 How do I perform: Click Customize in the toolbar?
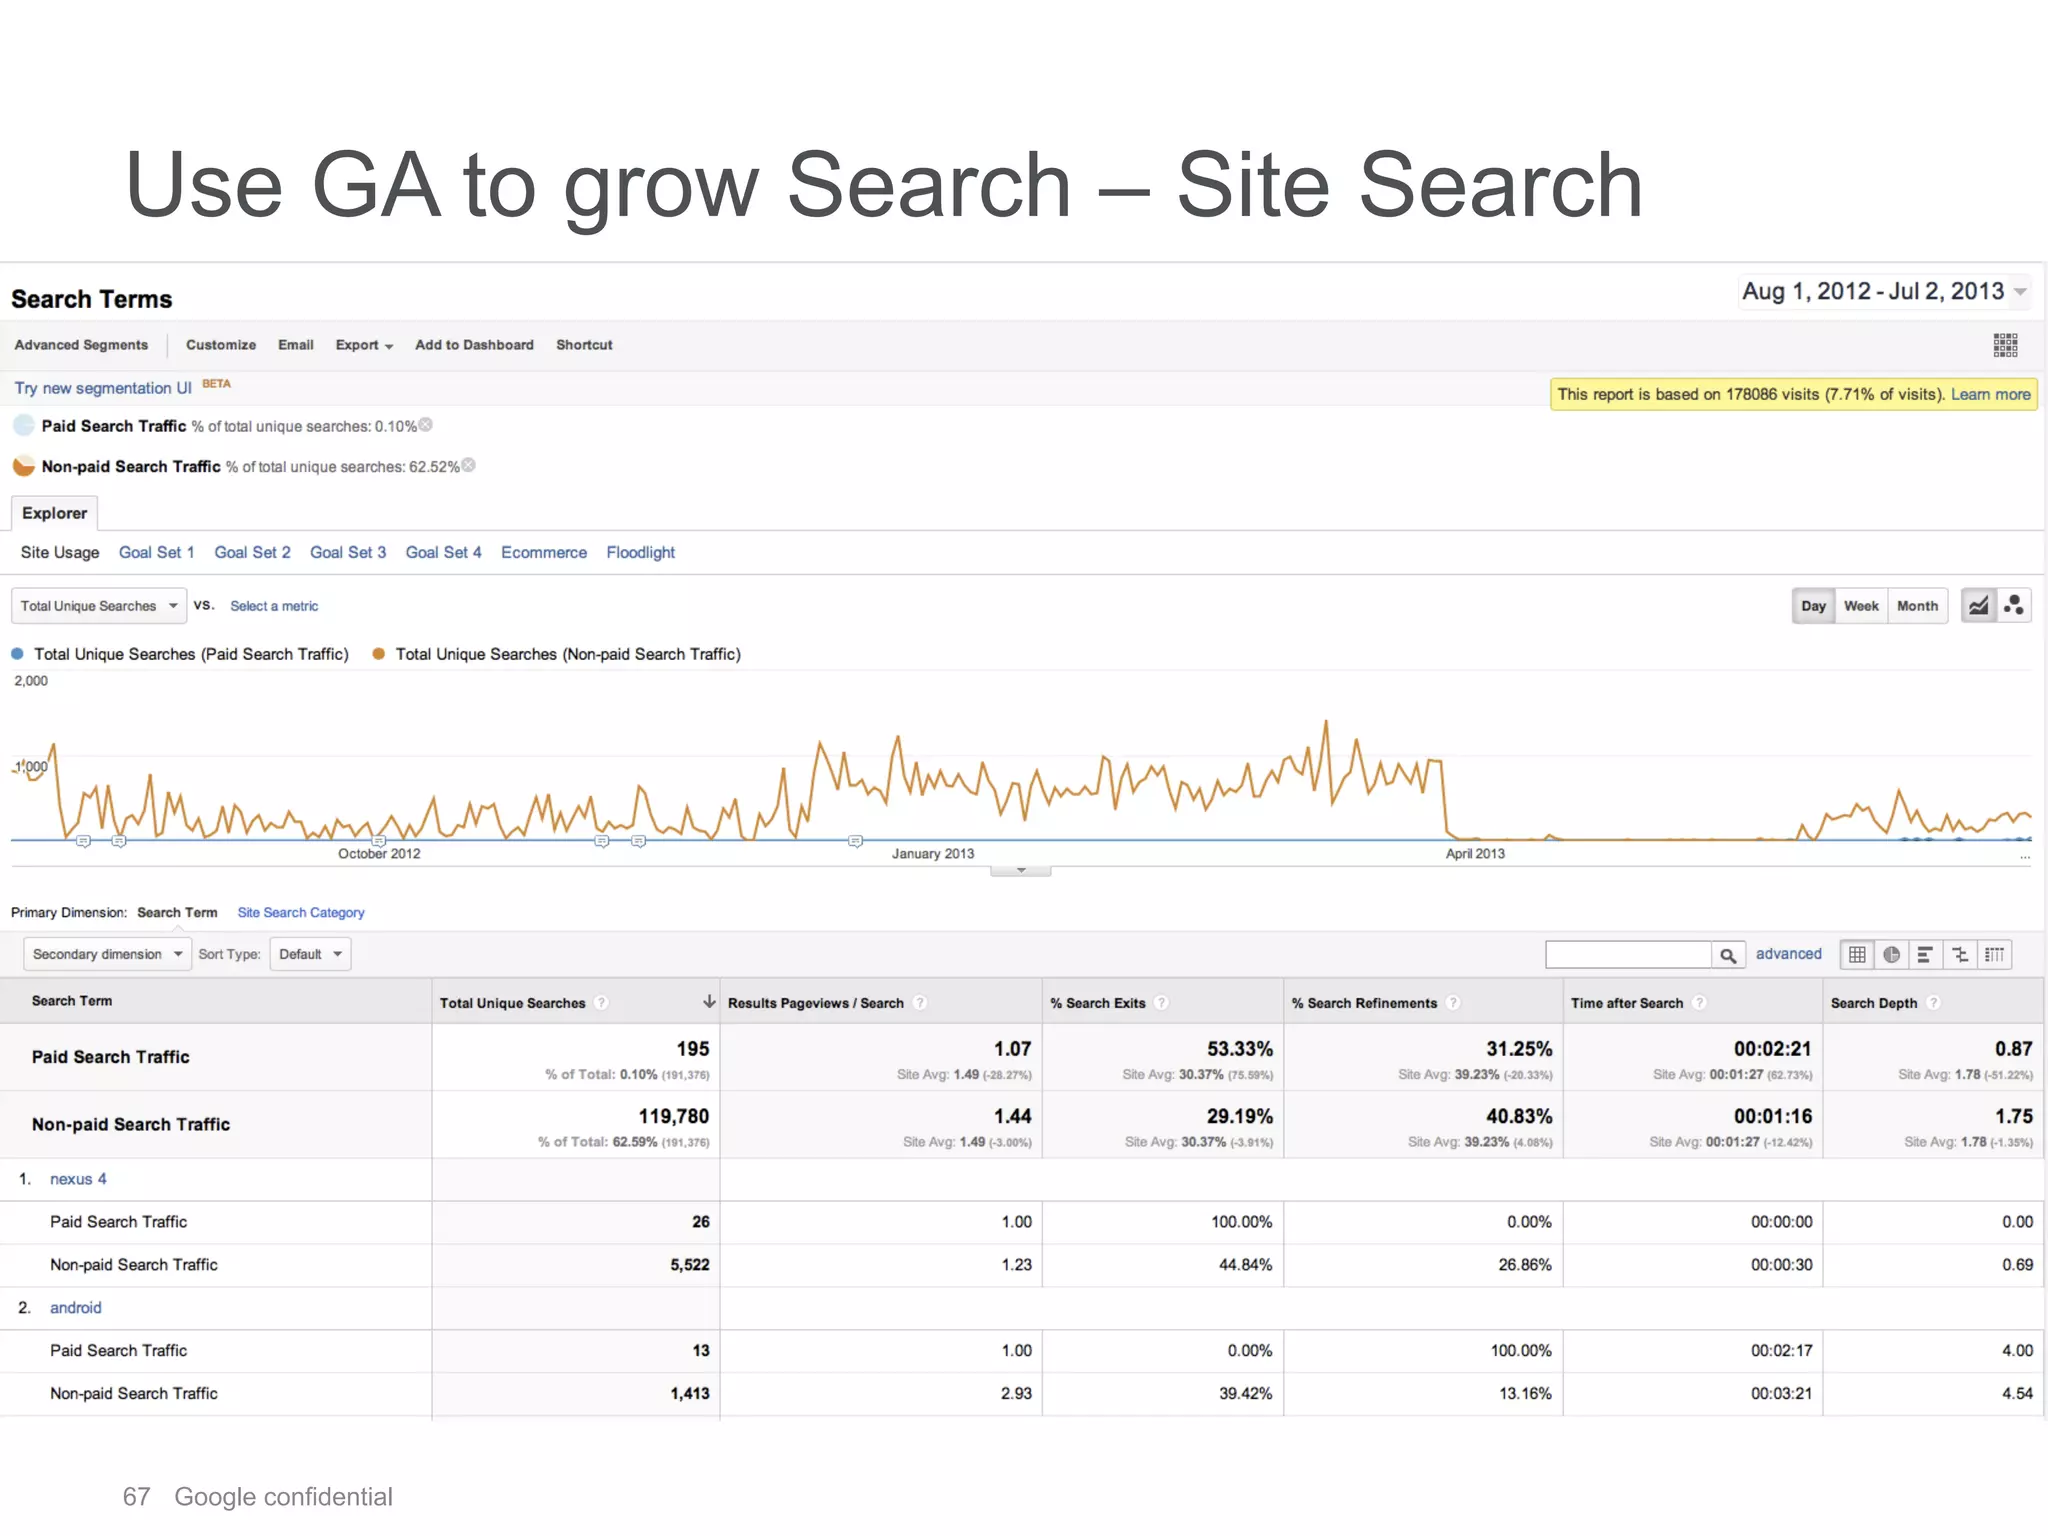click(x=221, y=345)
